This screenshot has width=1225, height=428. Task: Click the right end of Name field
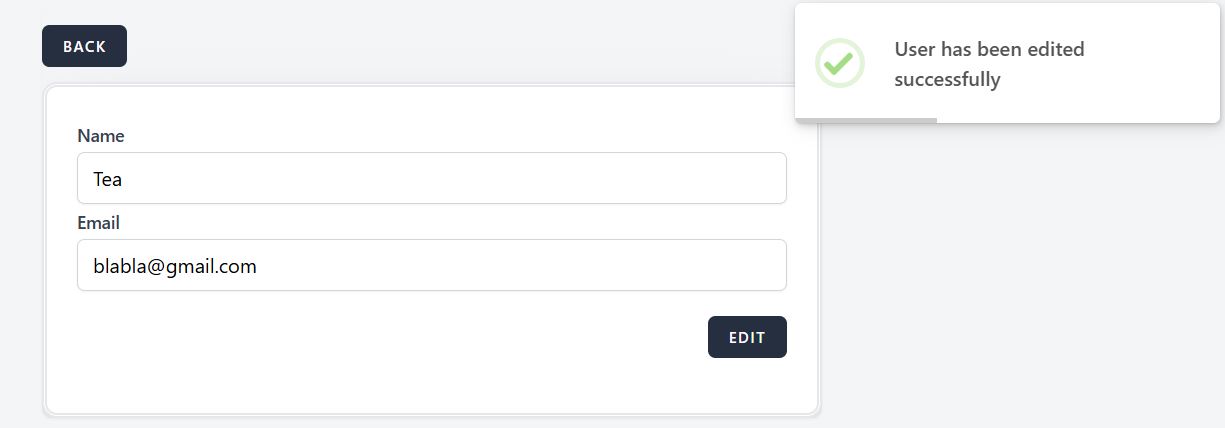[x=760, y=178]
